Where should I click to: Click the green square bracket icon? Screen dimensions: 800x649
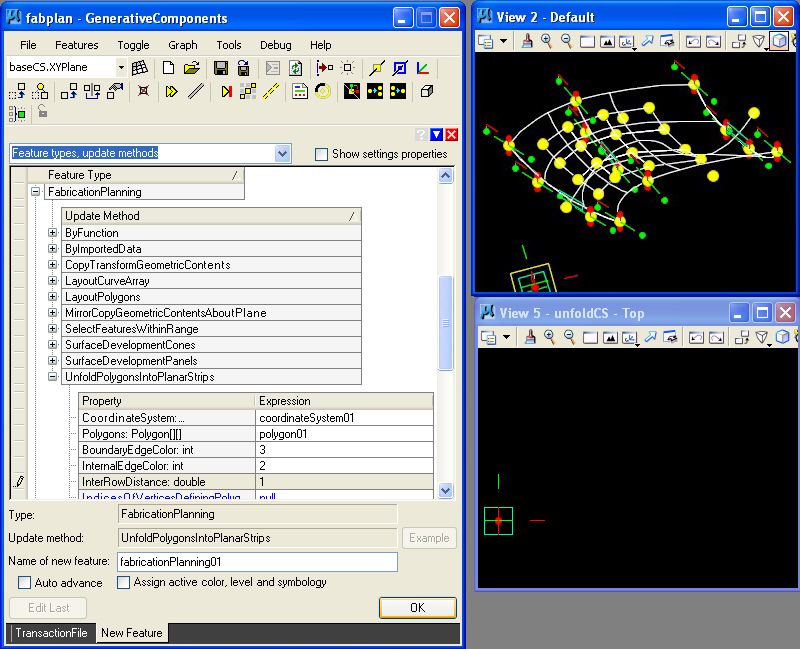click(x=17, y=113)
